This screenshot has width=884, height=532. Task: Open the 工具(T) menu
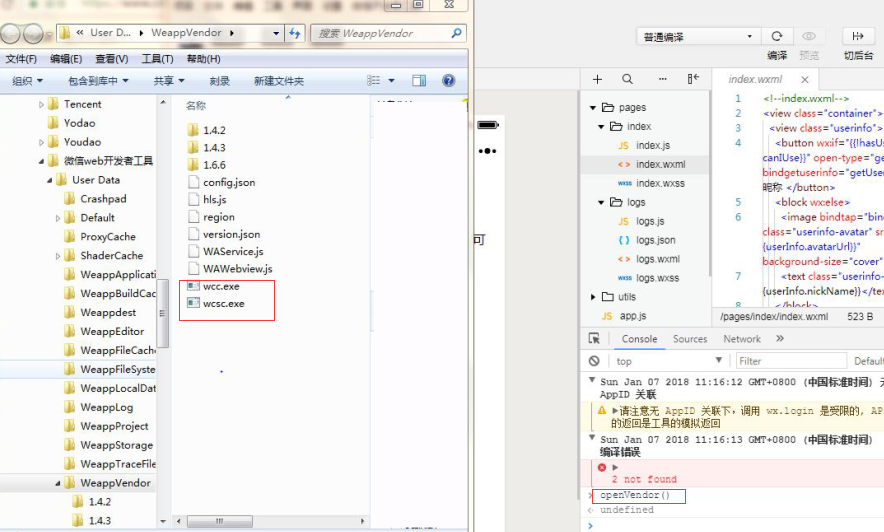pos(157,59)
